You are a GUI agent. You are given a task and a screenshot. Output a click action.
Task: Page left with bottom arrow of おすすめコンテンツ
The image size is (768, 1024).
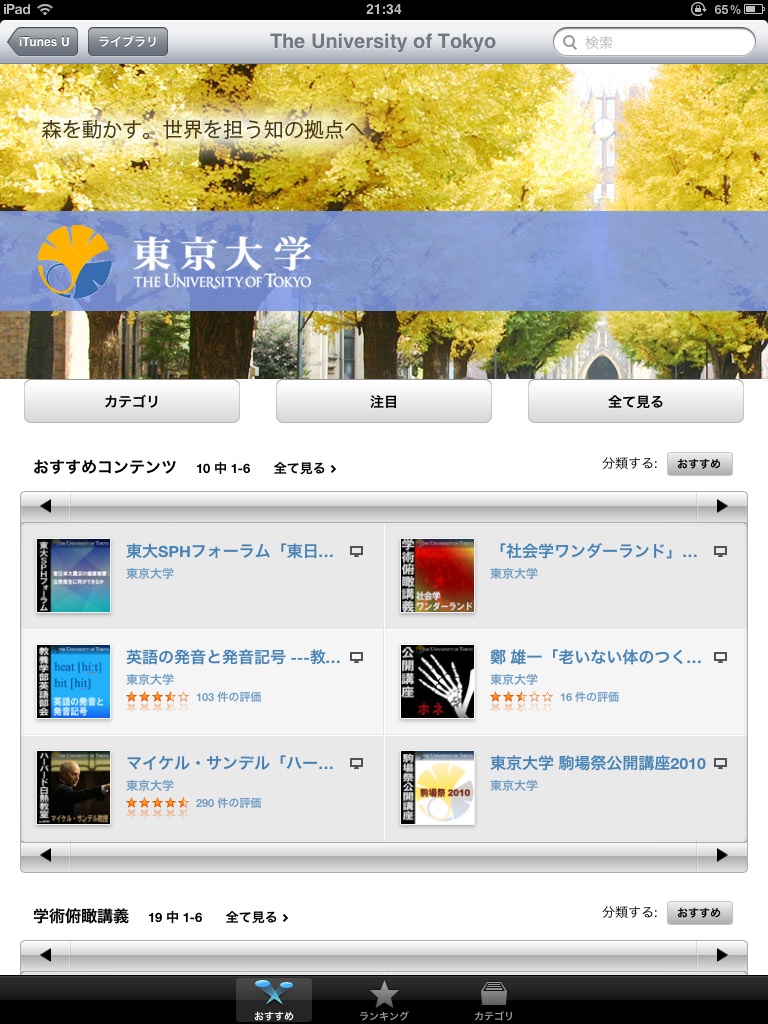45,856
